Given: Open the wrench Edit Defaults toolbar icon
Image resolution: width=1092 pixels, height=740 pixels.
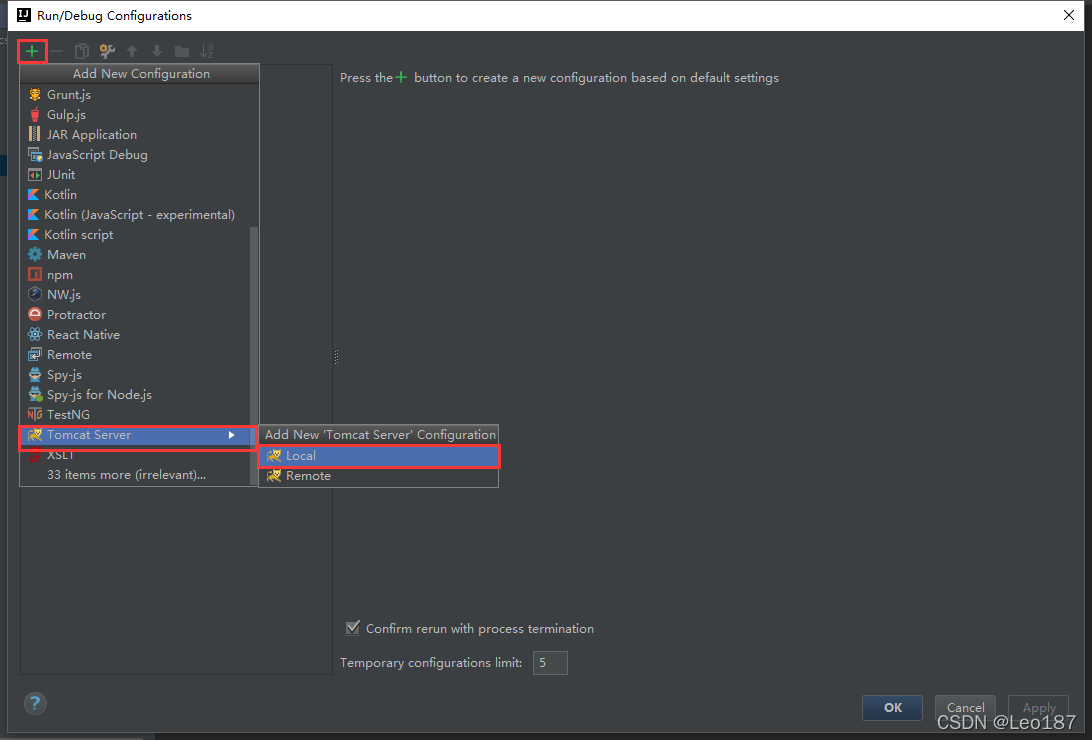Looking at the screenshot, I should [x=107, y=51].
